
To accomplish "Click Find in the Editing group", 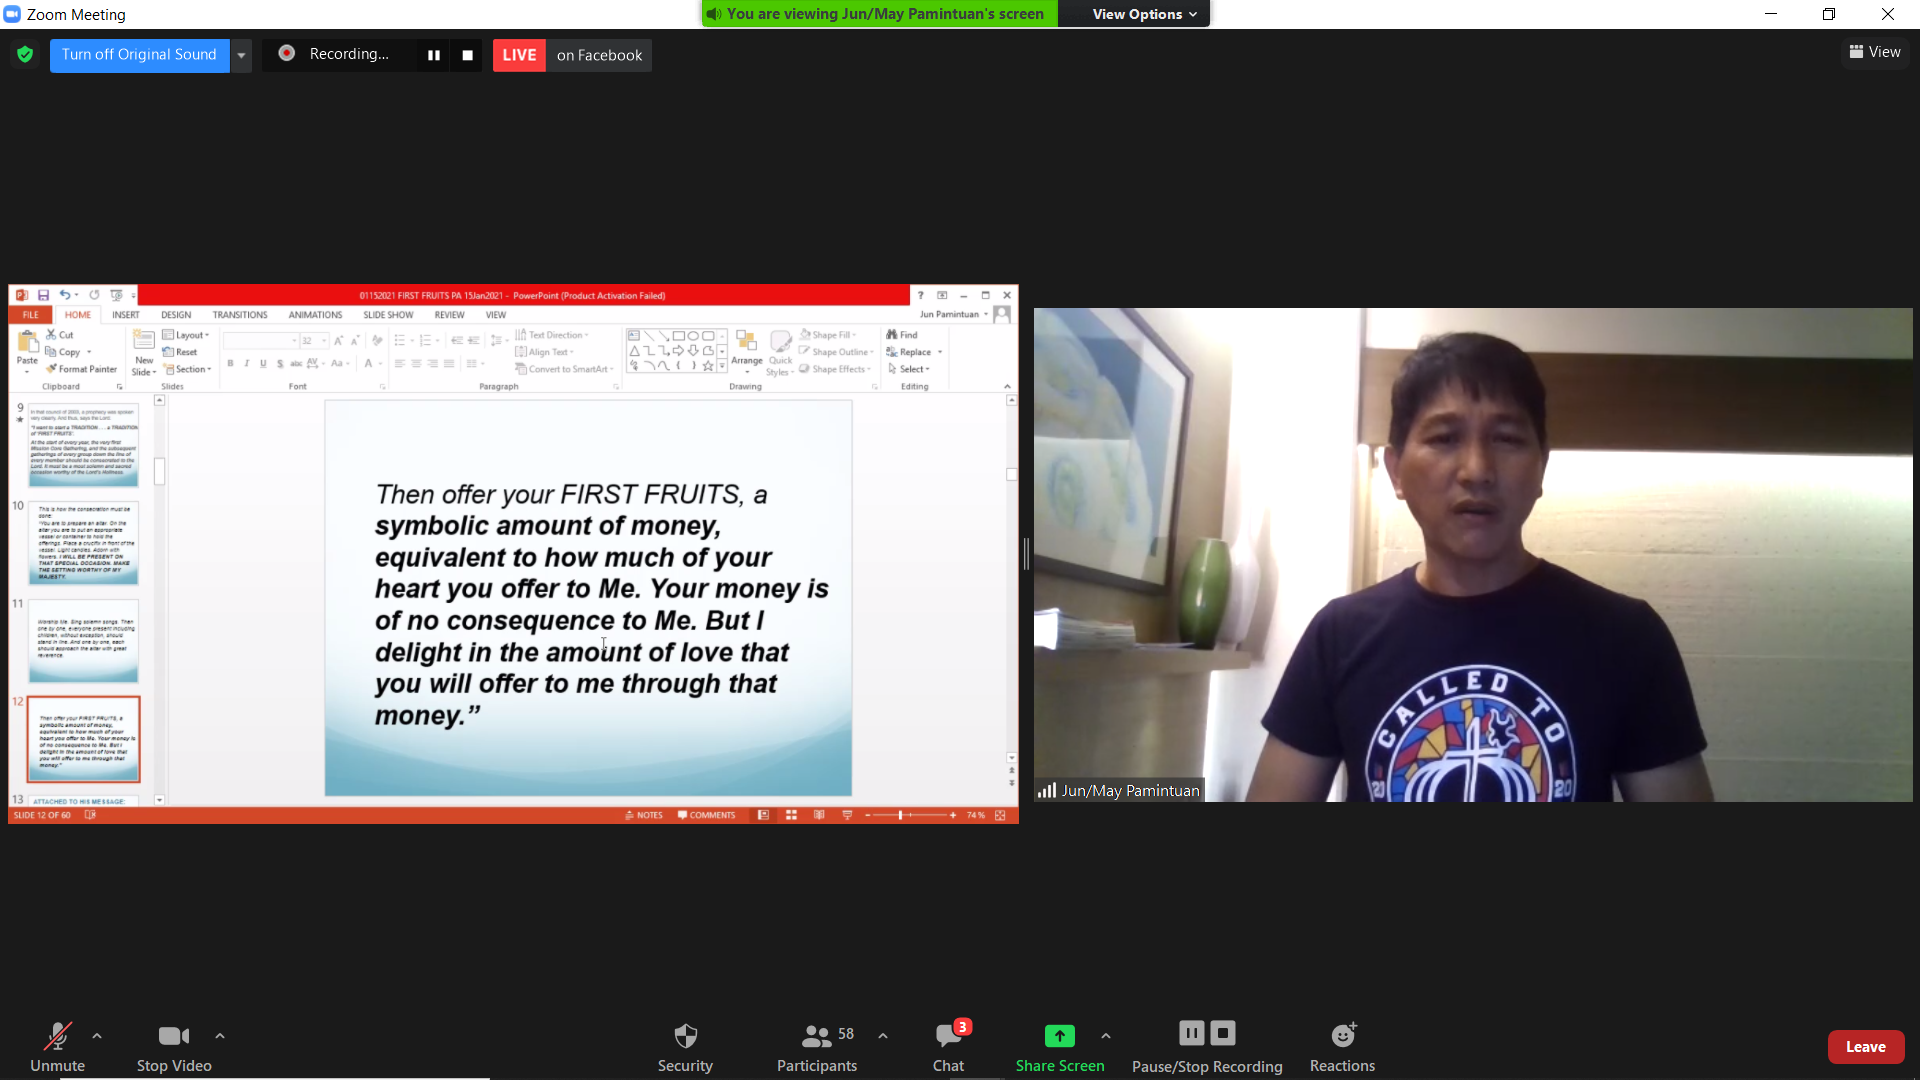I will tap(902, 335).
